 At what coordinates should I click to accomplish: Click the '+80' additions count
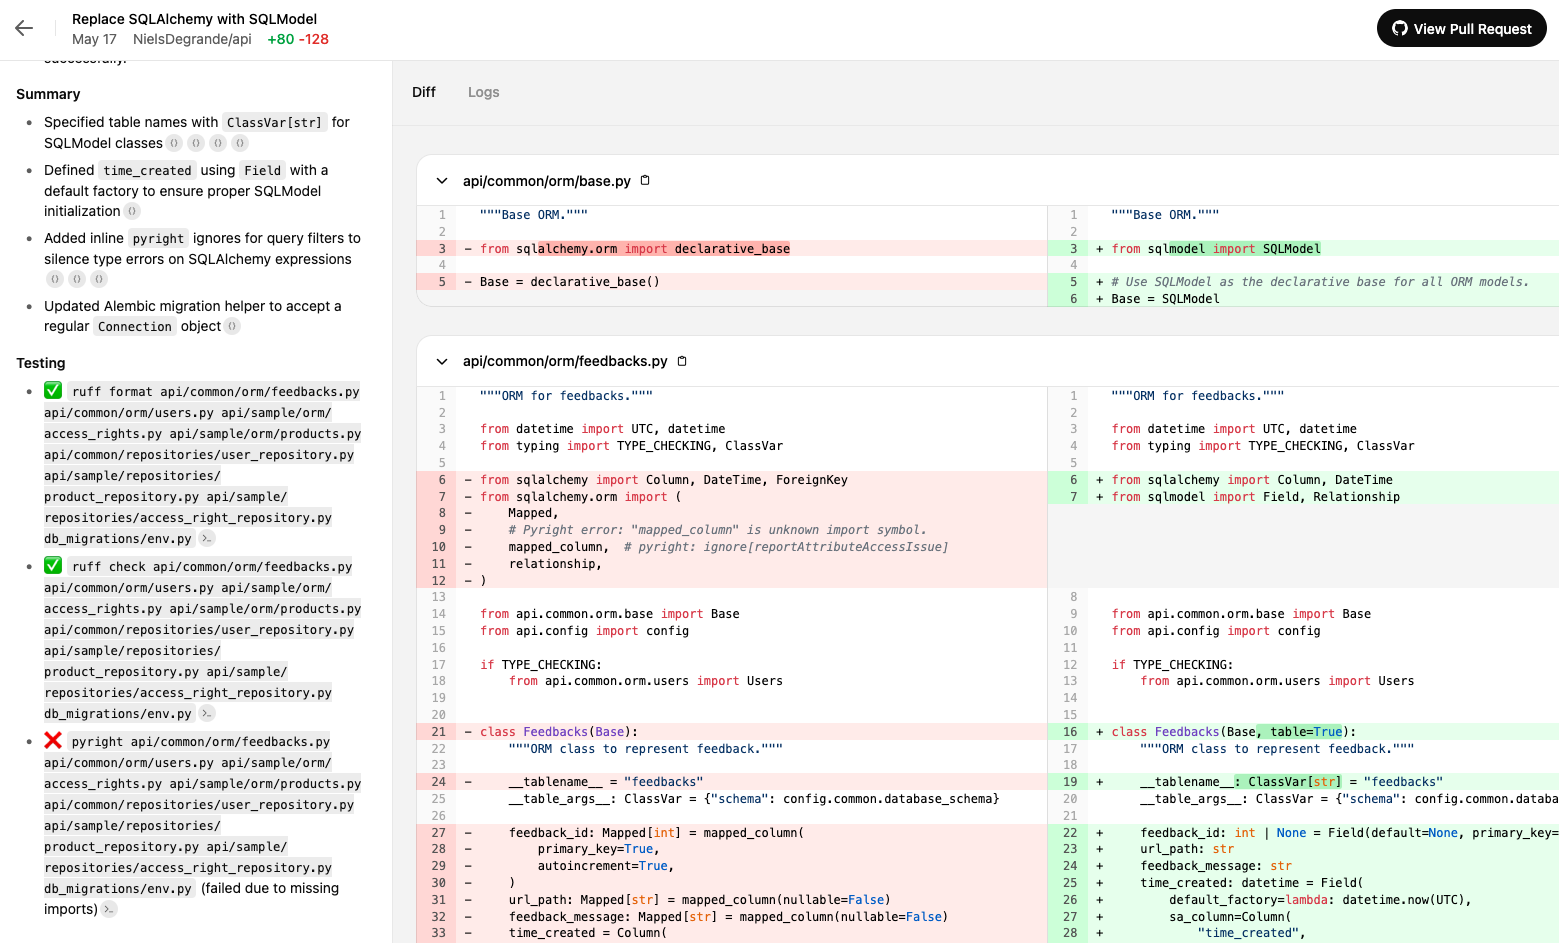[x=281, y=39]
